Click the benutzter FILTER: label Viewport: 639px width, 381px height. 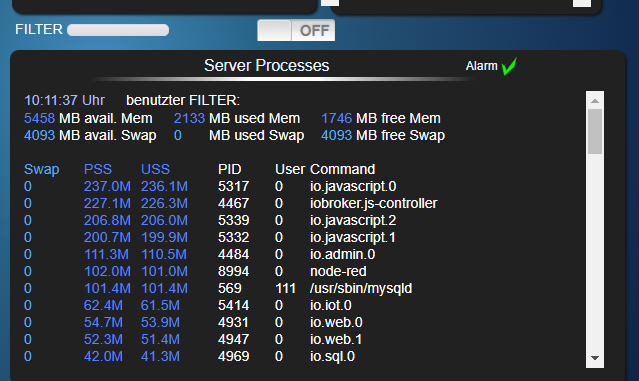183,100
